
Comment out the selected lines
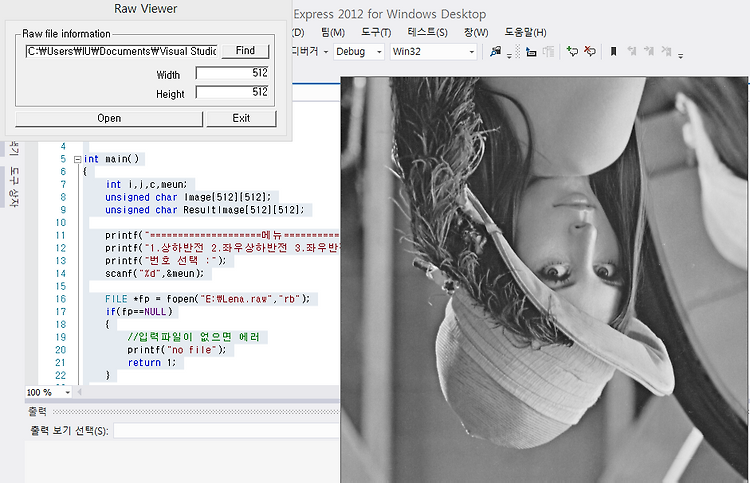click(572, 51)
